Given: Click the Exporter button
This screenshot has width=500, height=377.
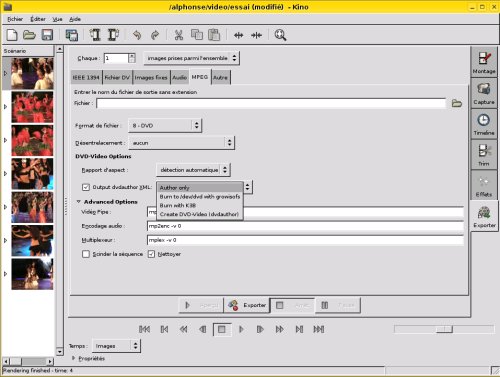Looking at the screenshot, I should pyautogui.click(x=247, y=305).
